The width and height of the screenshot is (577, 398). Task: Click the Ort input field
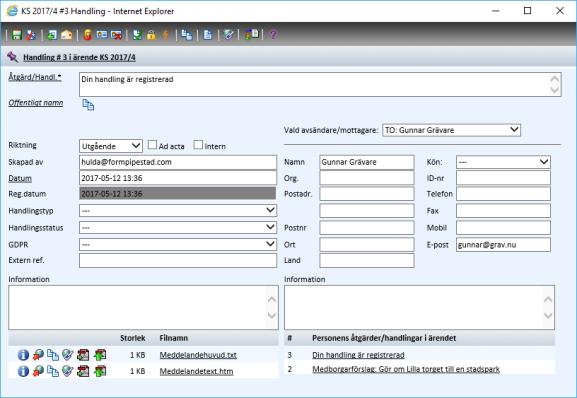tap(367, 245)
